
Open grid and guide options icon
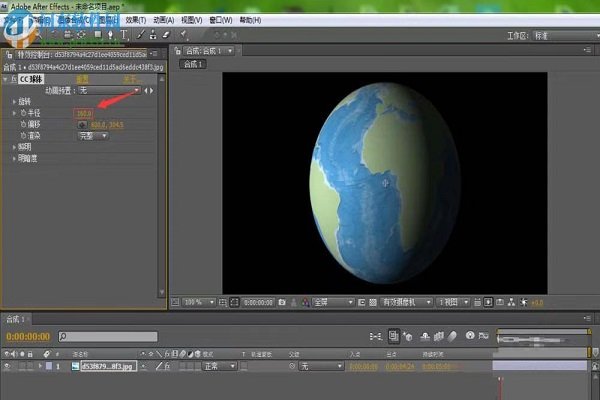pos(223,302)
